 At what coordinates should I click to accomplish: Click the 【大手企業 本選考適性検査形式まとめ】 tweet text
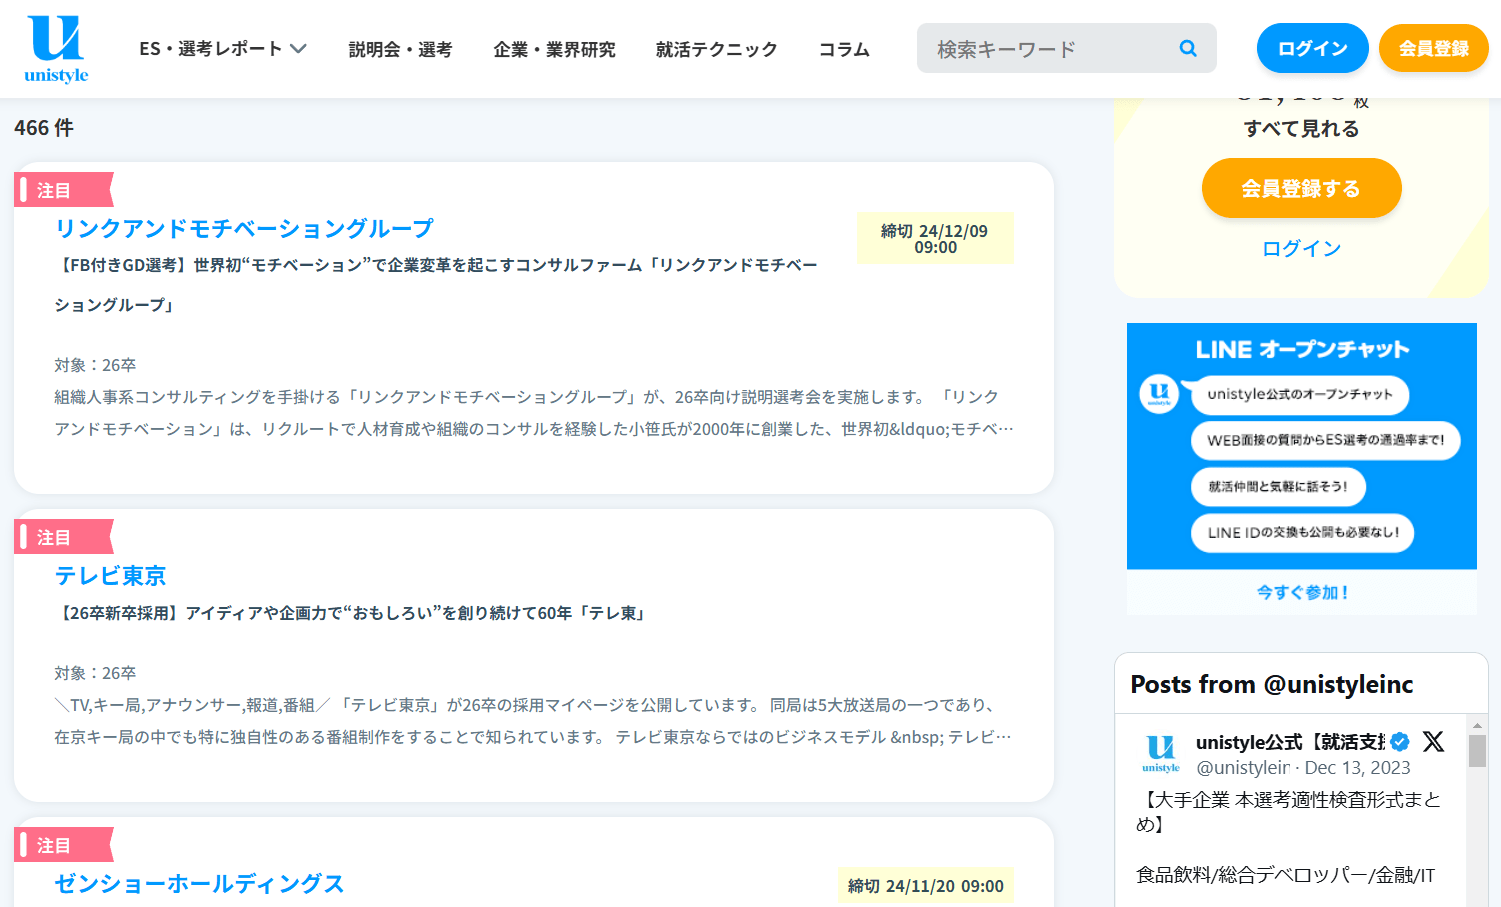point(1289,812)
